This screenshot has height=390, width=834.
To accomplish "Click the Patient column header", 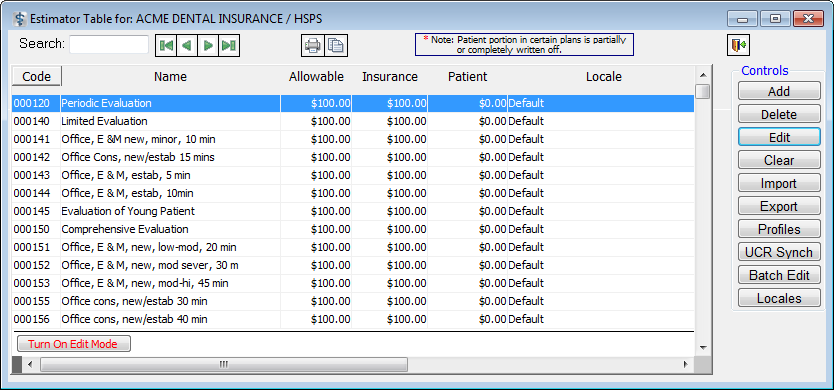I will pos(468,77).
